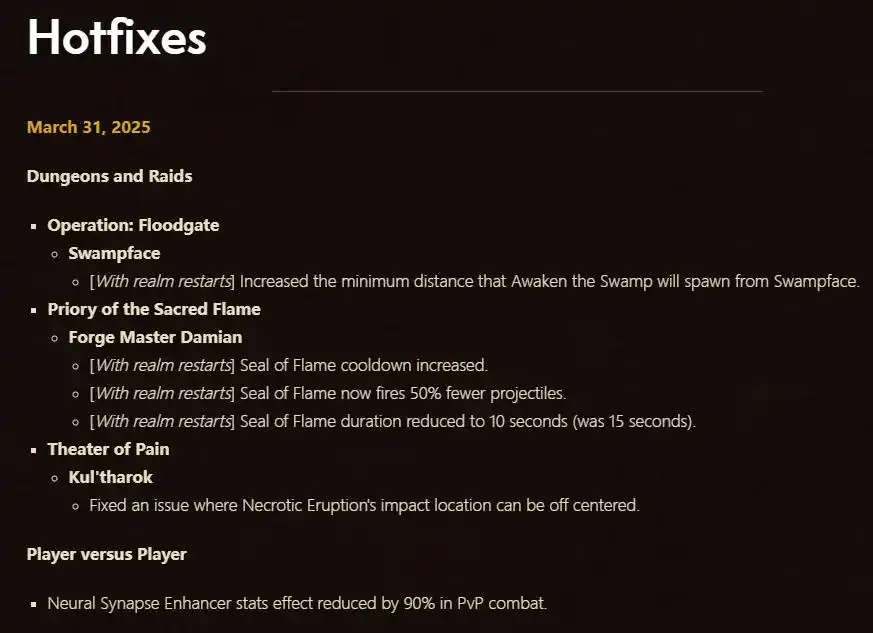Click the Dungeons and Raids section title
The height and width of the screenshot is (633, 873).
[x=109, y=176]
